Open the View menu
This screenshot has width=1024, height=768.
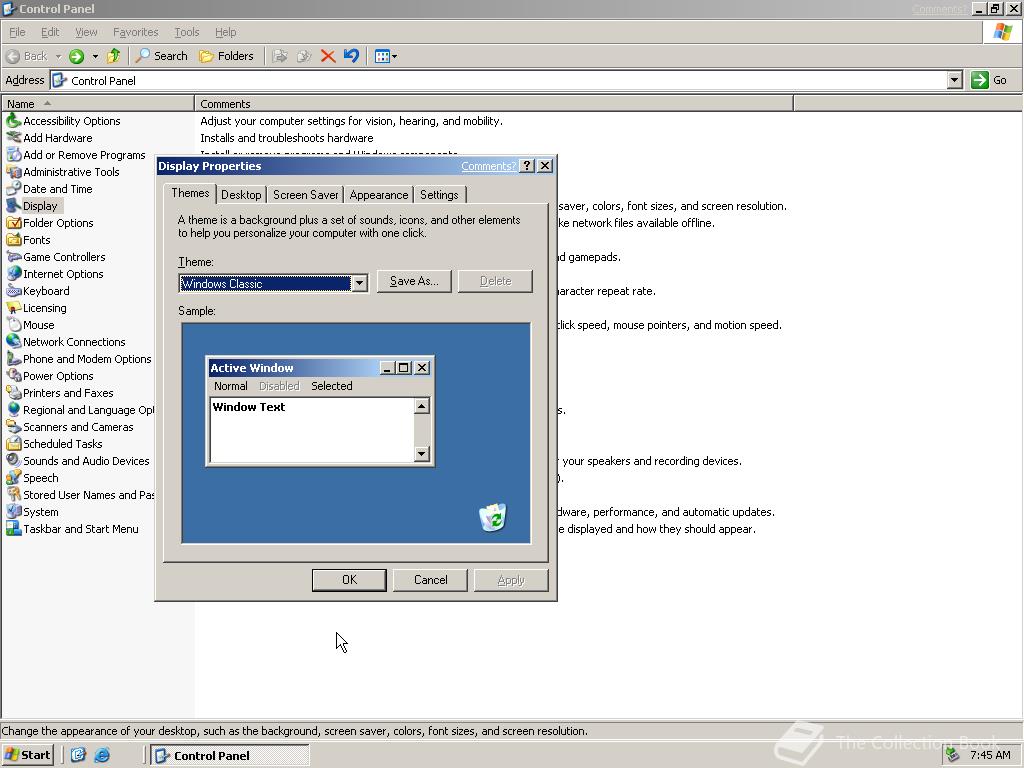(86, 32)
